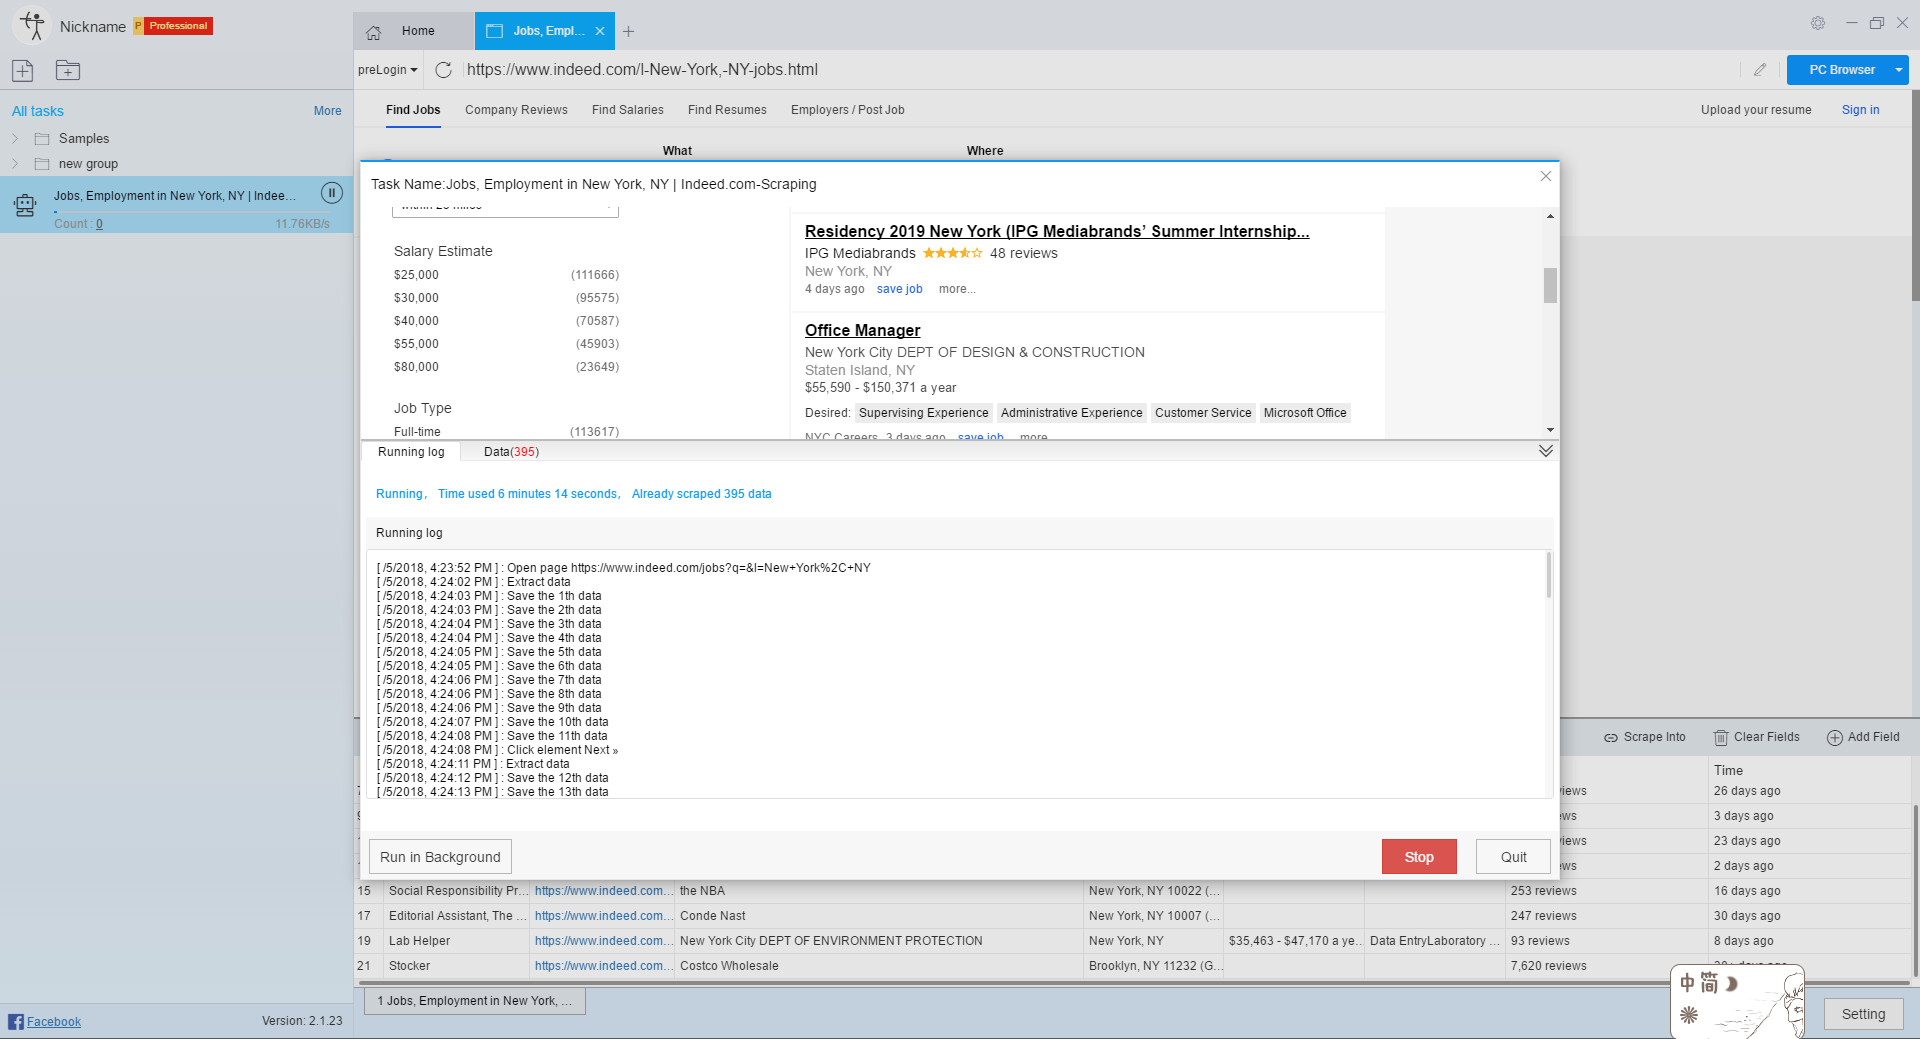Open Residency 2019 New York job link
This screenshot has width=1920, height=1039.
[1057, 231]
